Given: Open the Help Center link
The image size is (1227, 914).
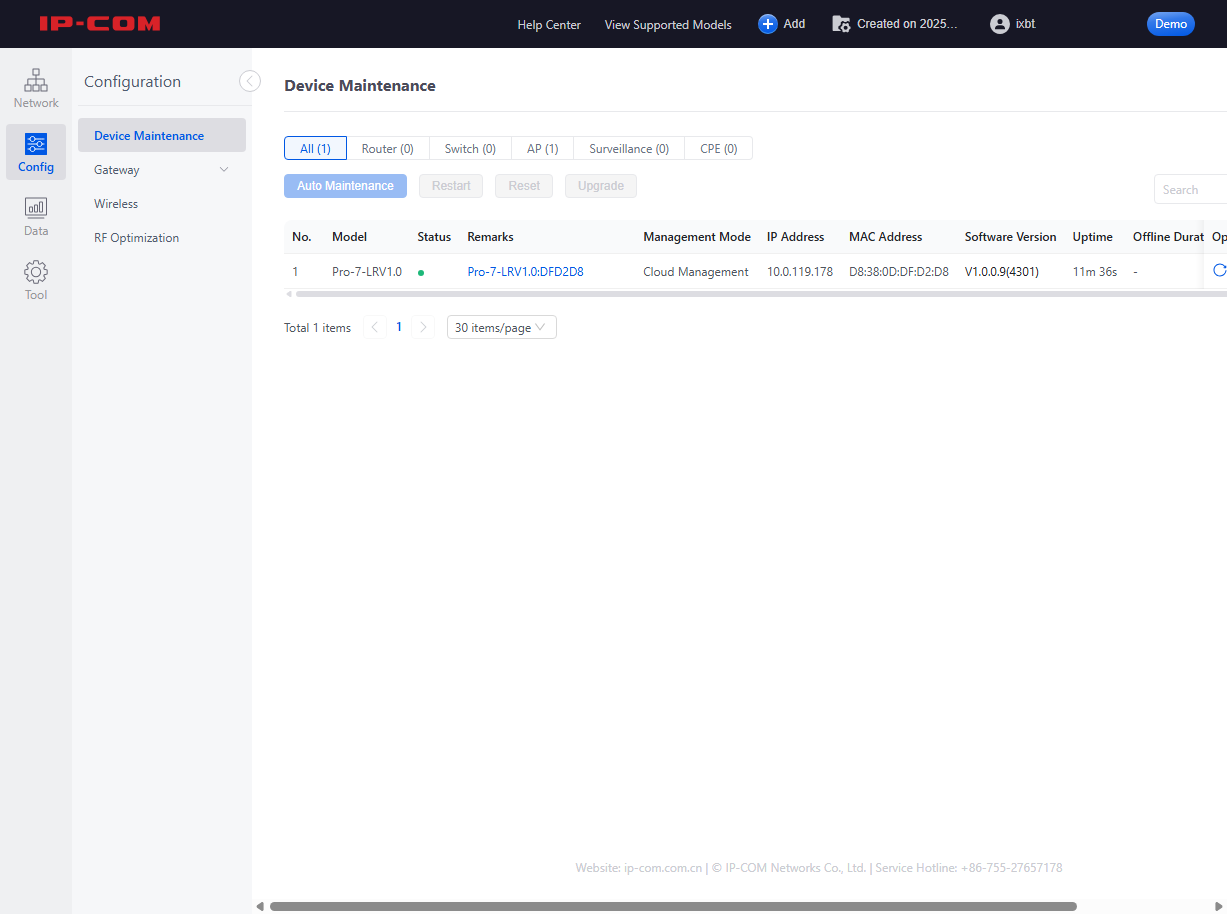Looking at the screenshot, I should (x=549, y=25).
